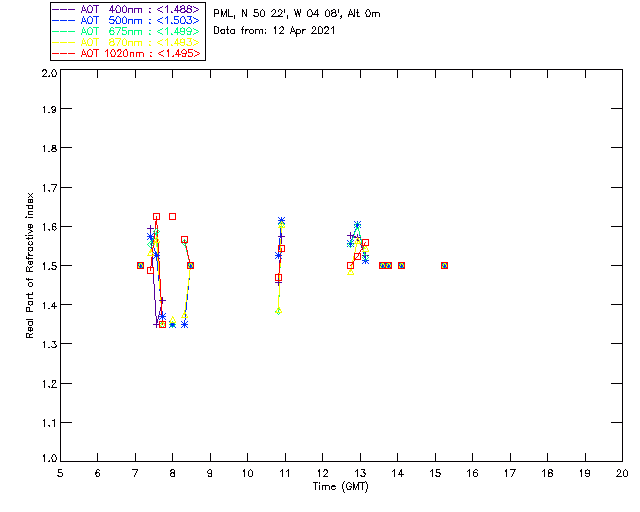Click the x-axis tick label 6
Viewport: 640px width, 512px height.
[98, 473]
